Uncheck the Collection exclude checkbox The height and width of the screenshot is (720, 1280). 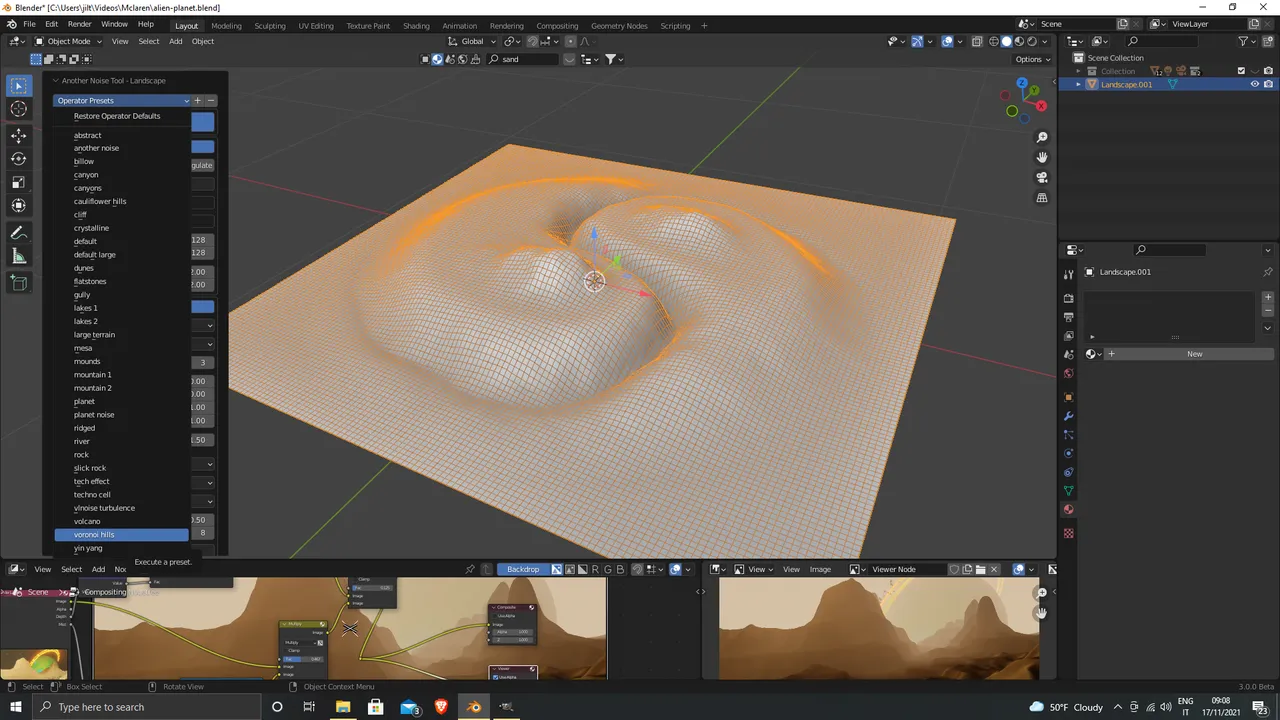point(1241,71)
